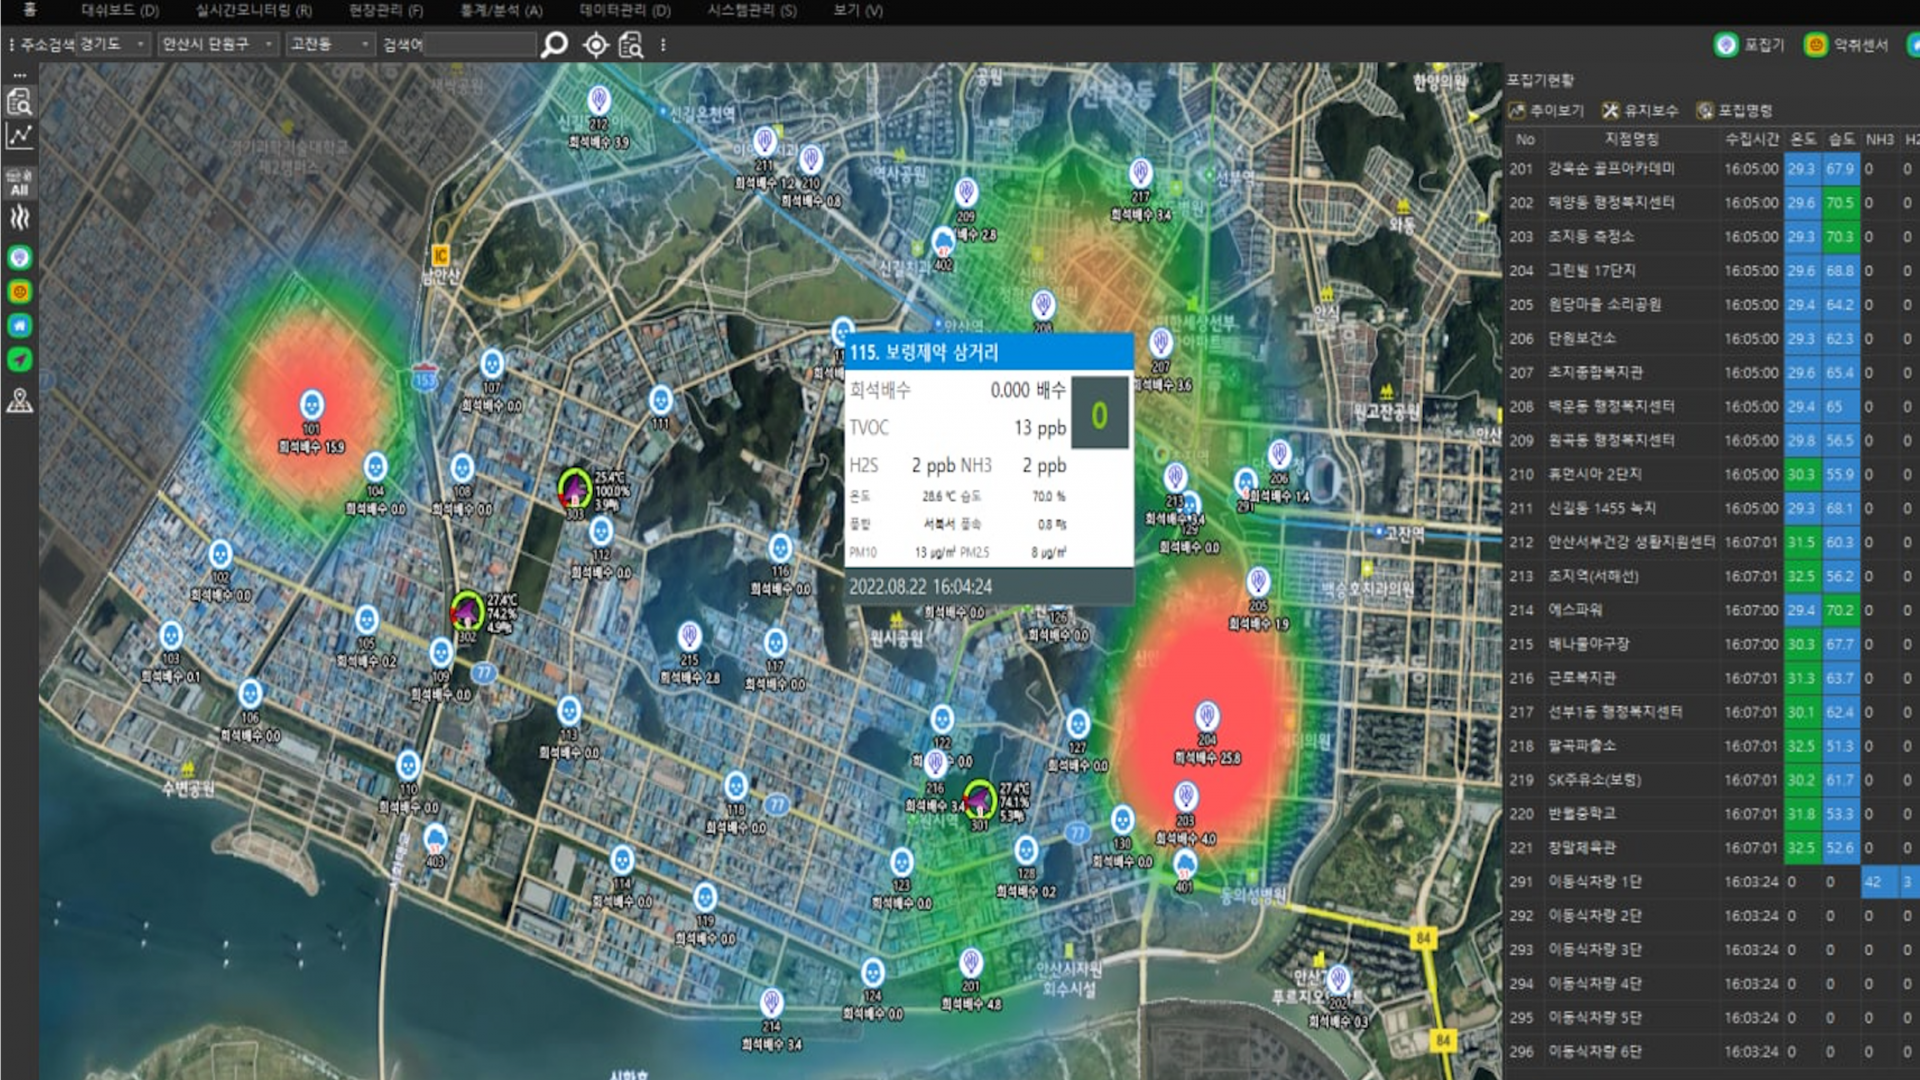This screenshot has width=1920, height=1080.
Task: Open the 안산시 단원구 district dropdown
Action: tap(217, 44)
